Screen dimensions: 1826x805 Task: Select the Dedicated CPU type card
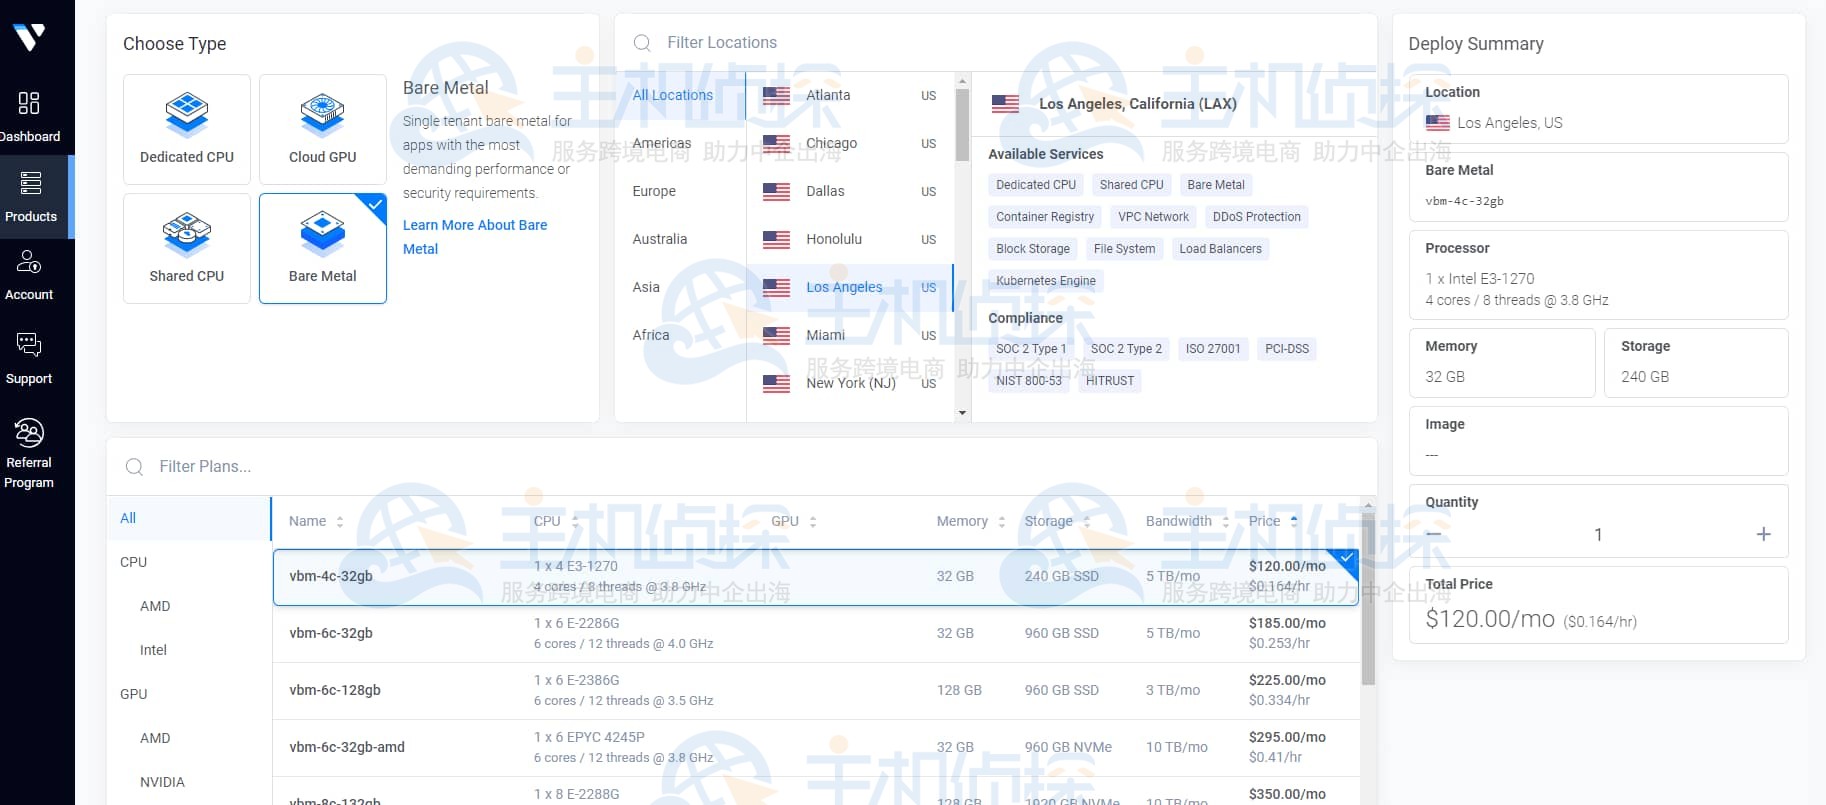coord(187,129)
